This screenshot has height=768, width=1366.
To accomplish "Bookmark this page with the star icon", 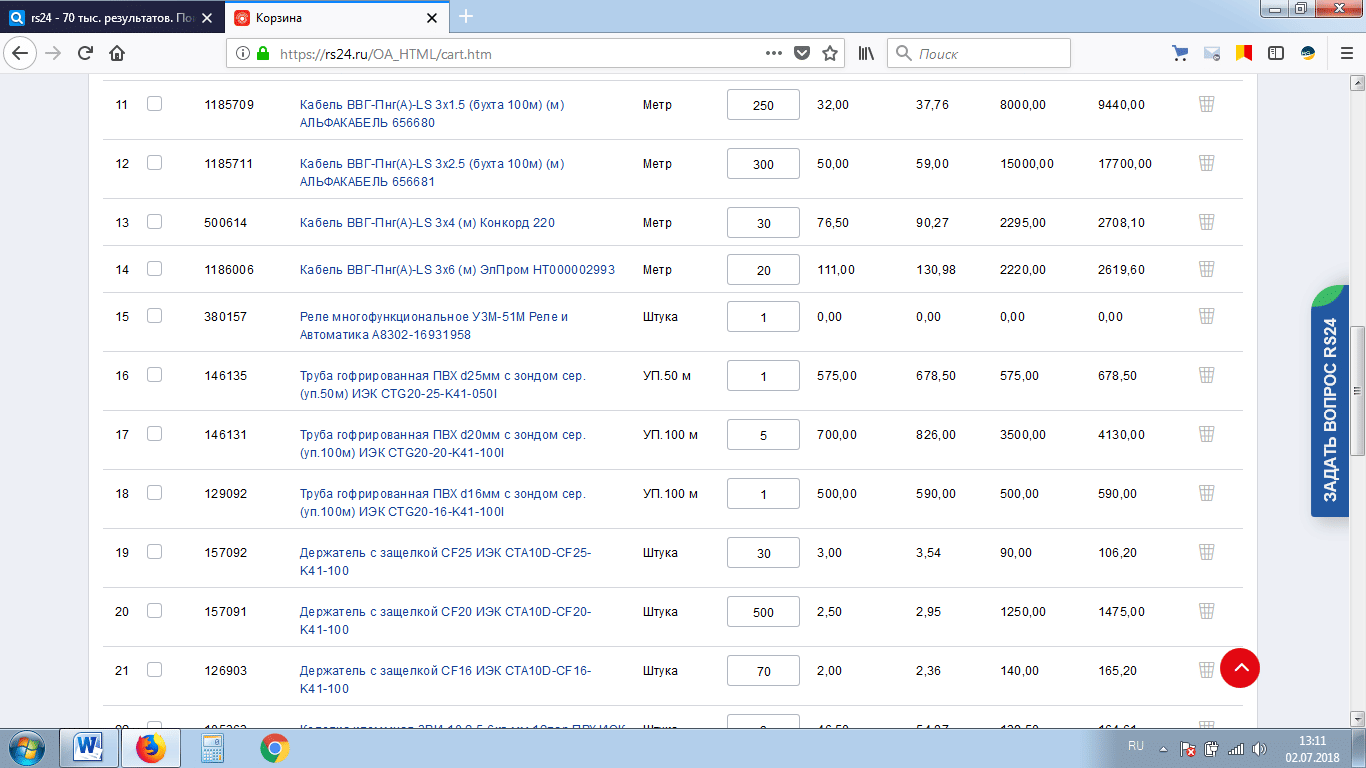I will [829, 54].
